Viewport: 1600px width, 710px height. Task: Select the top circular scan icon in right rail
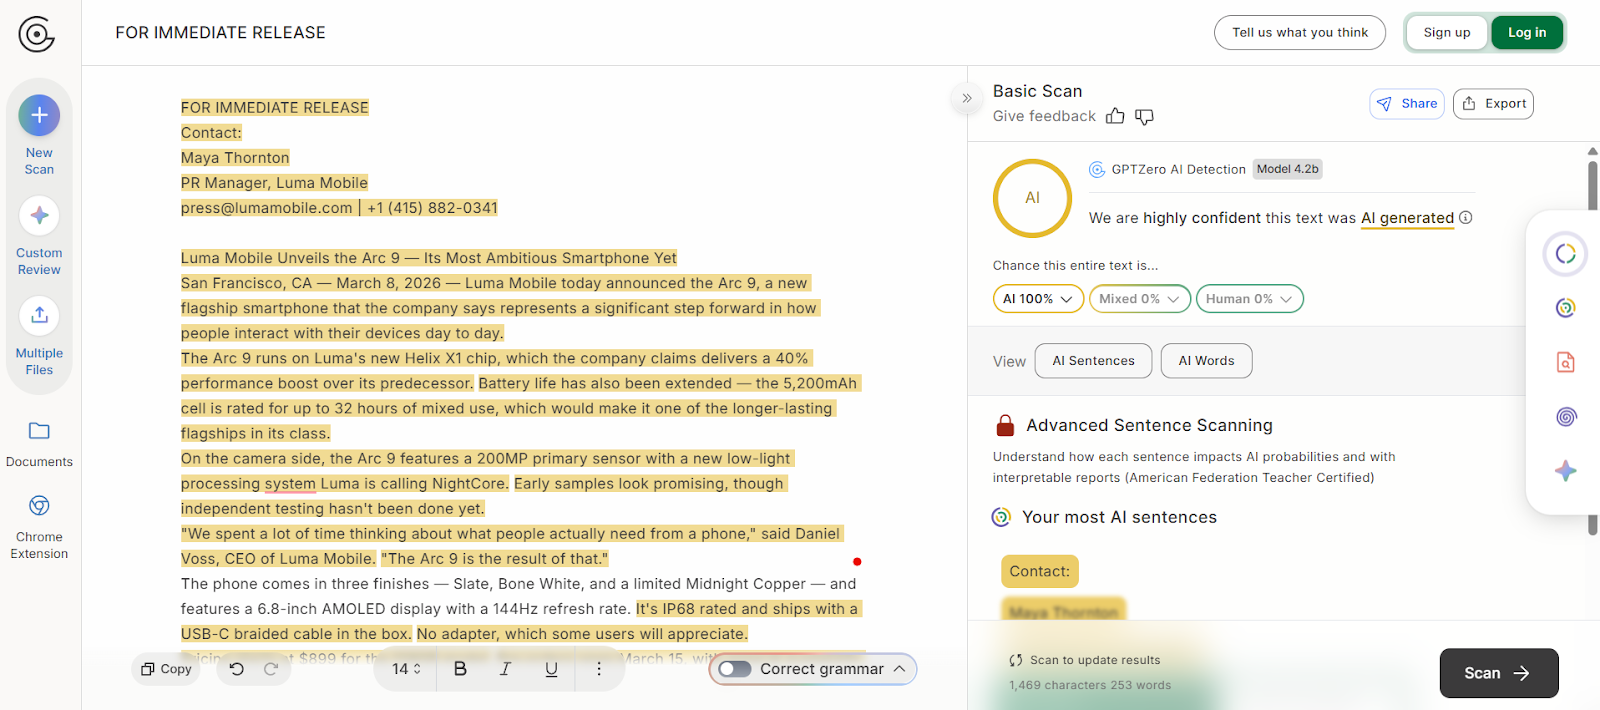[x=1566, y=254]
